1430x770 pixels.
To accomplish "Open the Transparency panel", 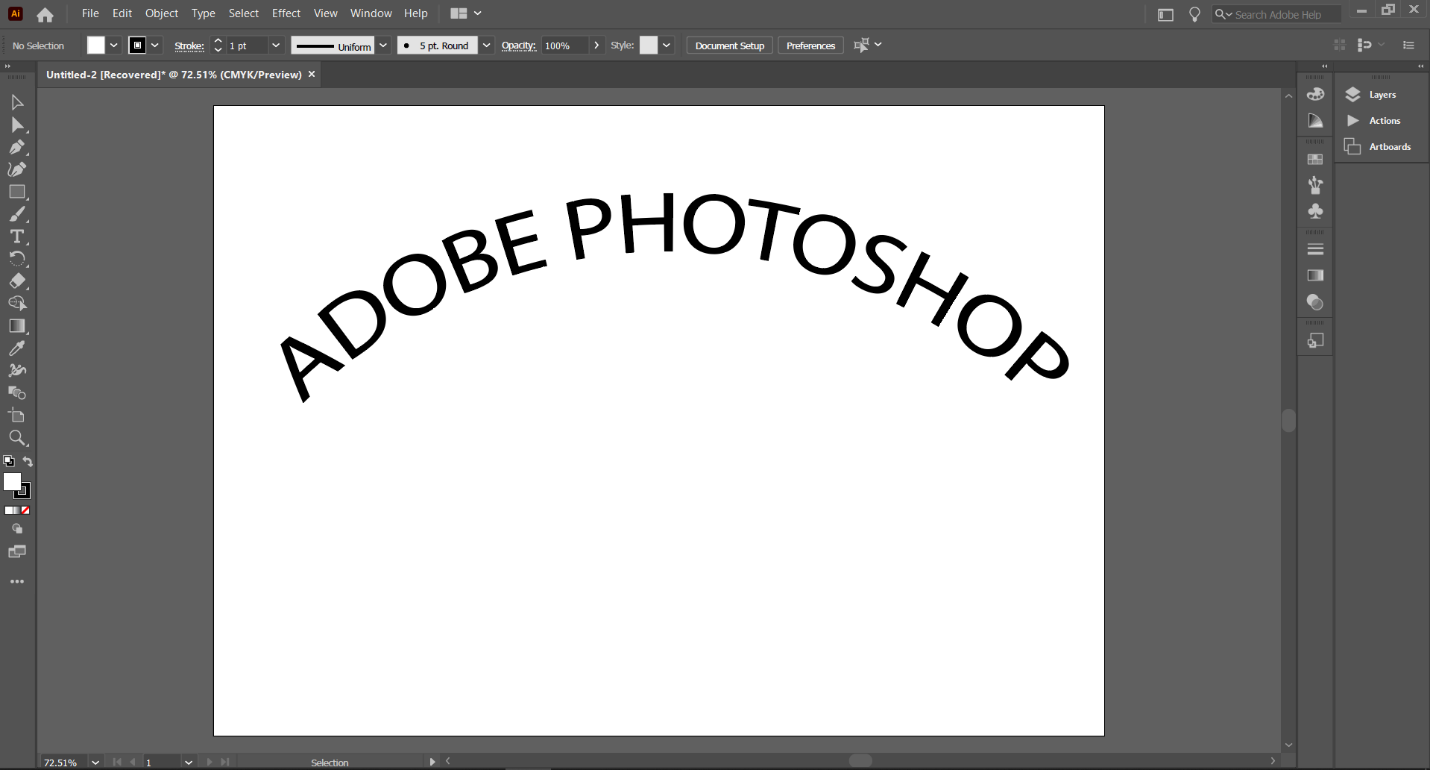I will (x=1316, y=302).
